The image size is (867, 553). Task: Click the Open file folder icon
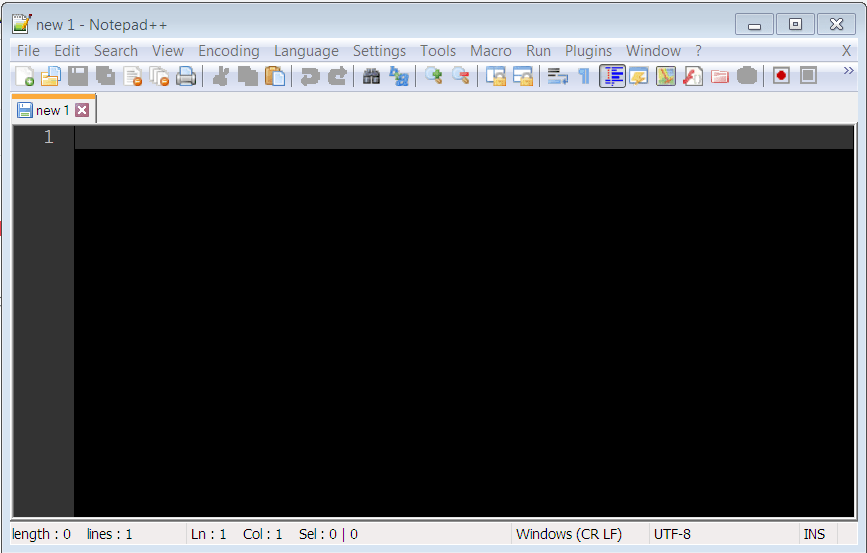point(50,76)
